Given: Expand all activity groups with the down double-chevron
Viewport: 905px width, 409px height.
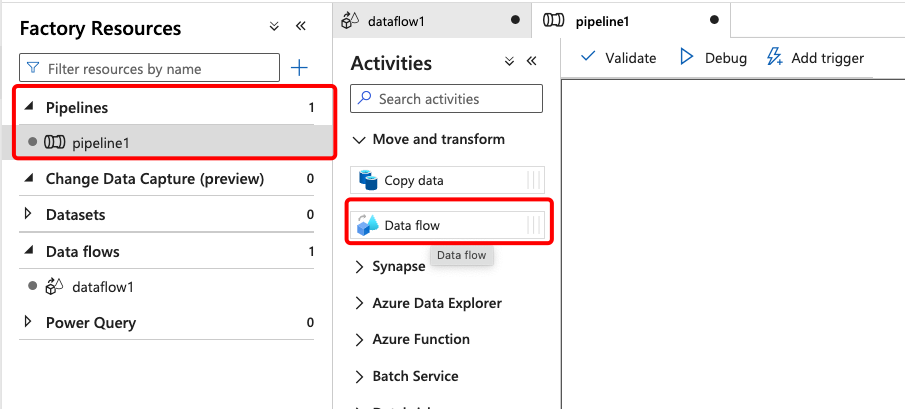Looking at the screenshot, I should [509, 62].
